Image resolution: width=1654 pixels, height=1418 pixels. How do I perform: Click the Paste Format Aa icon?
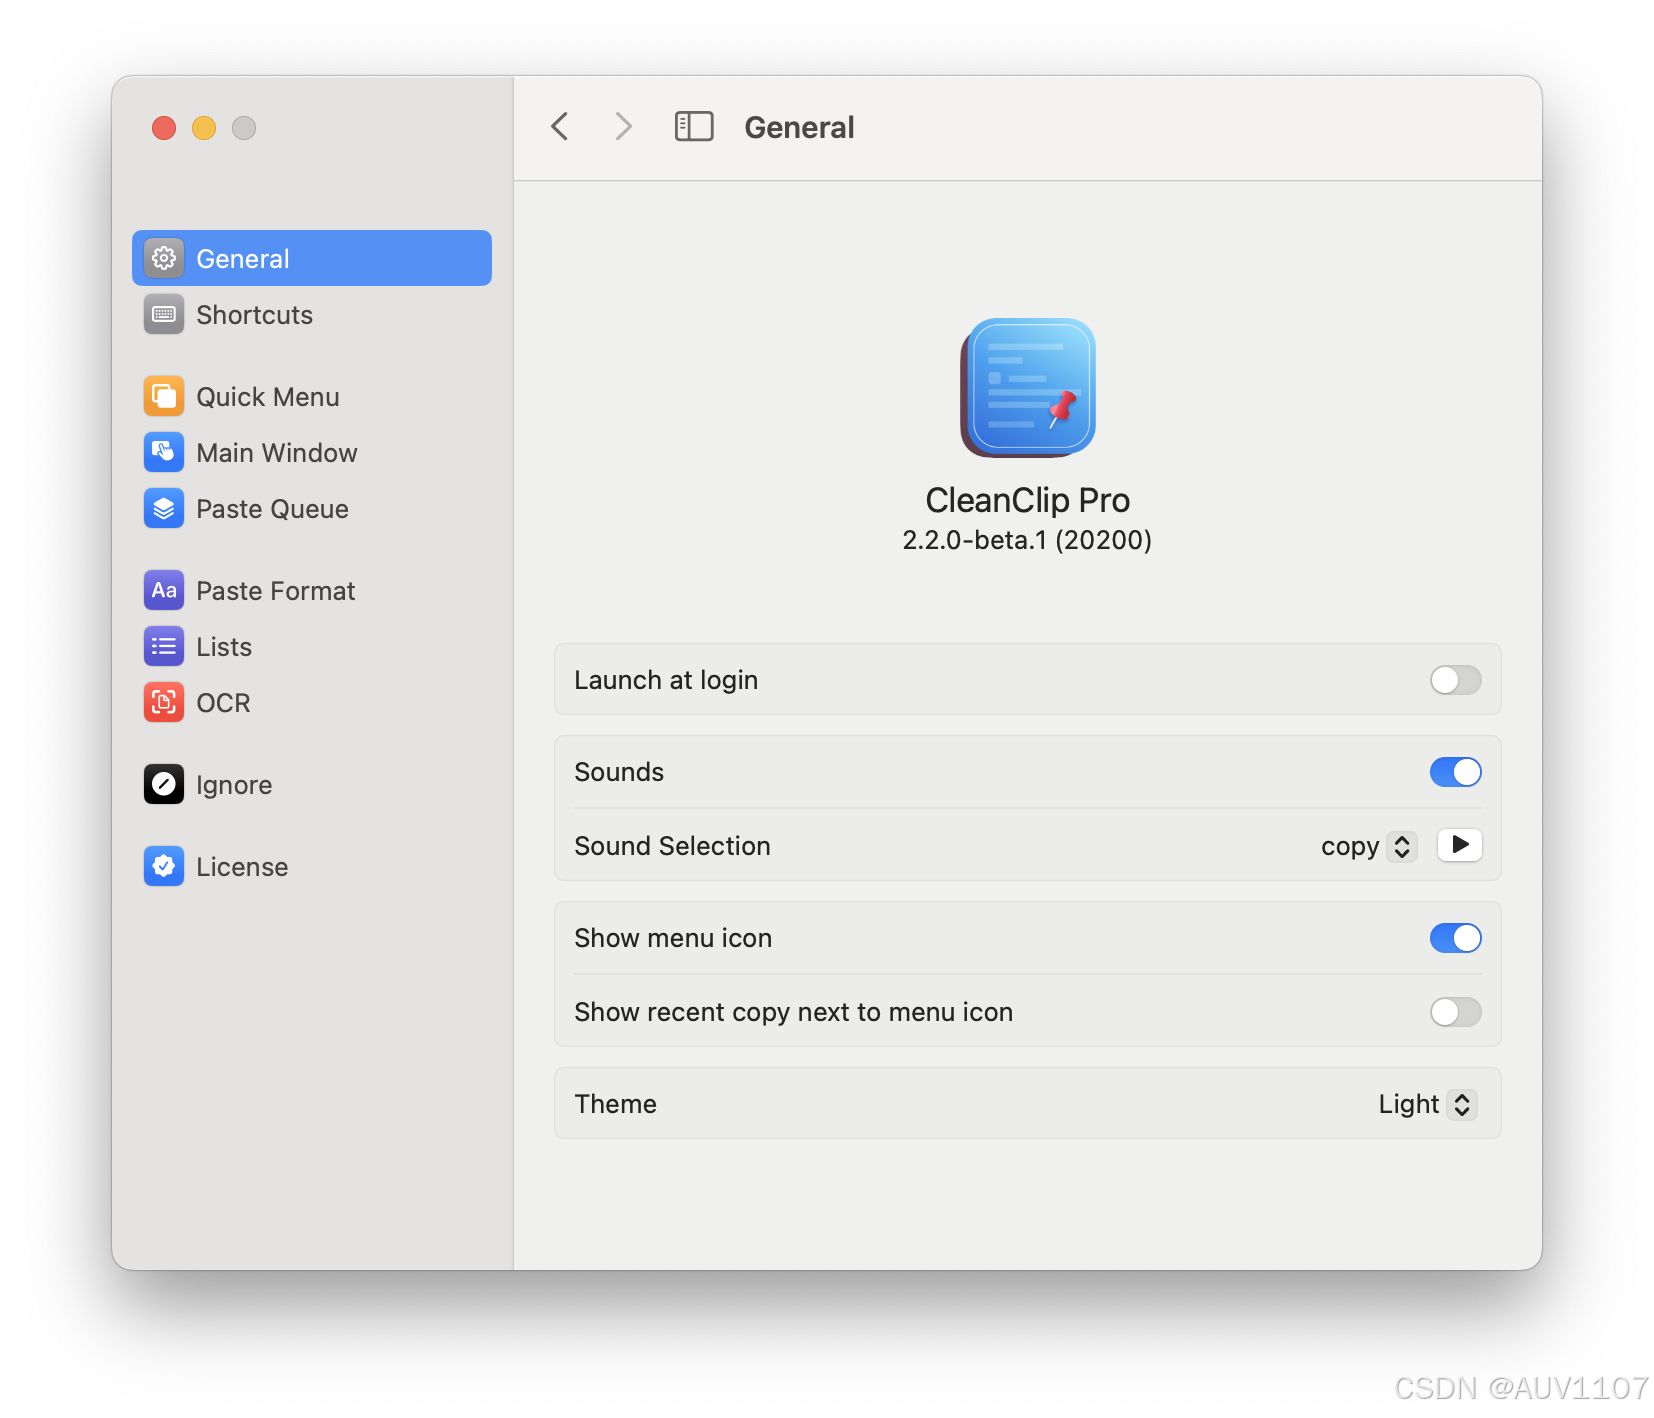coord(164,590)
